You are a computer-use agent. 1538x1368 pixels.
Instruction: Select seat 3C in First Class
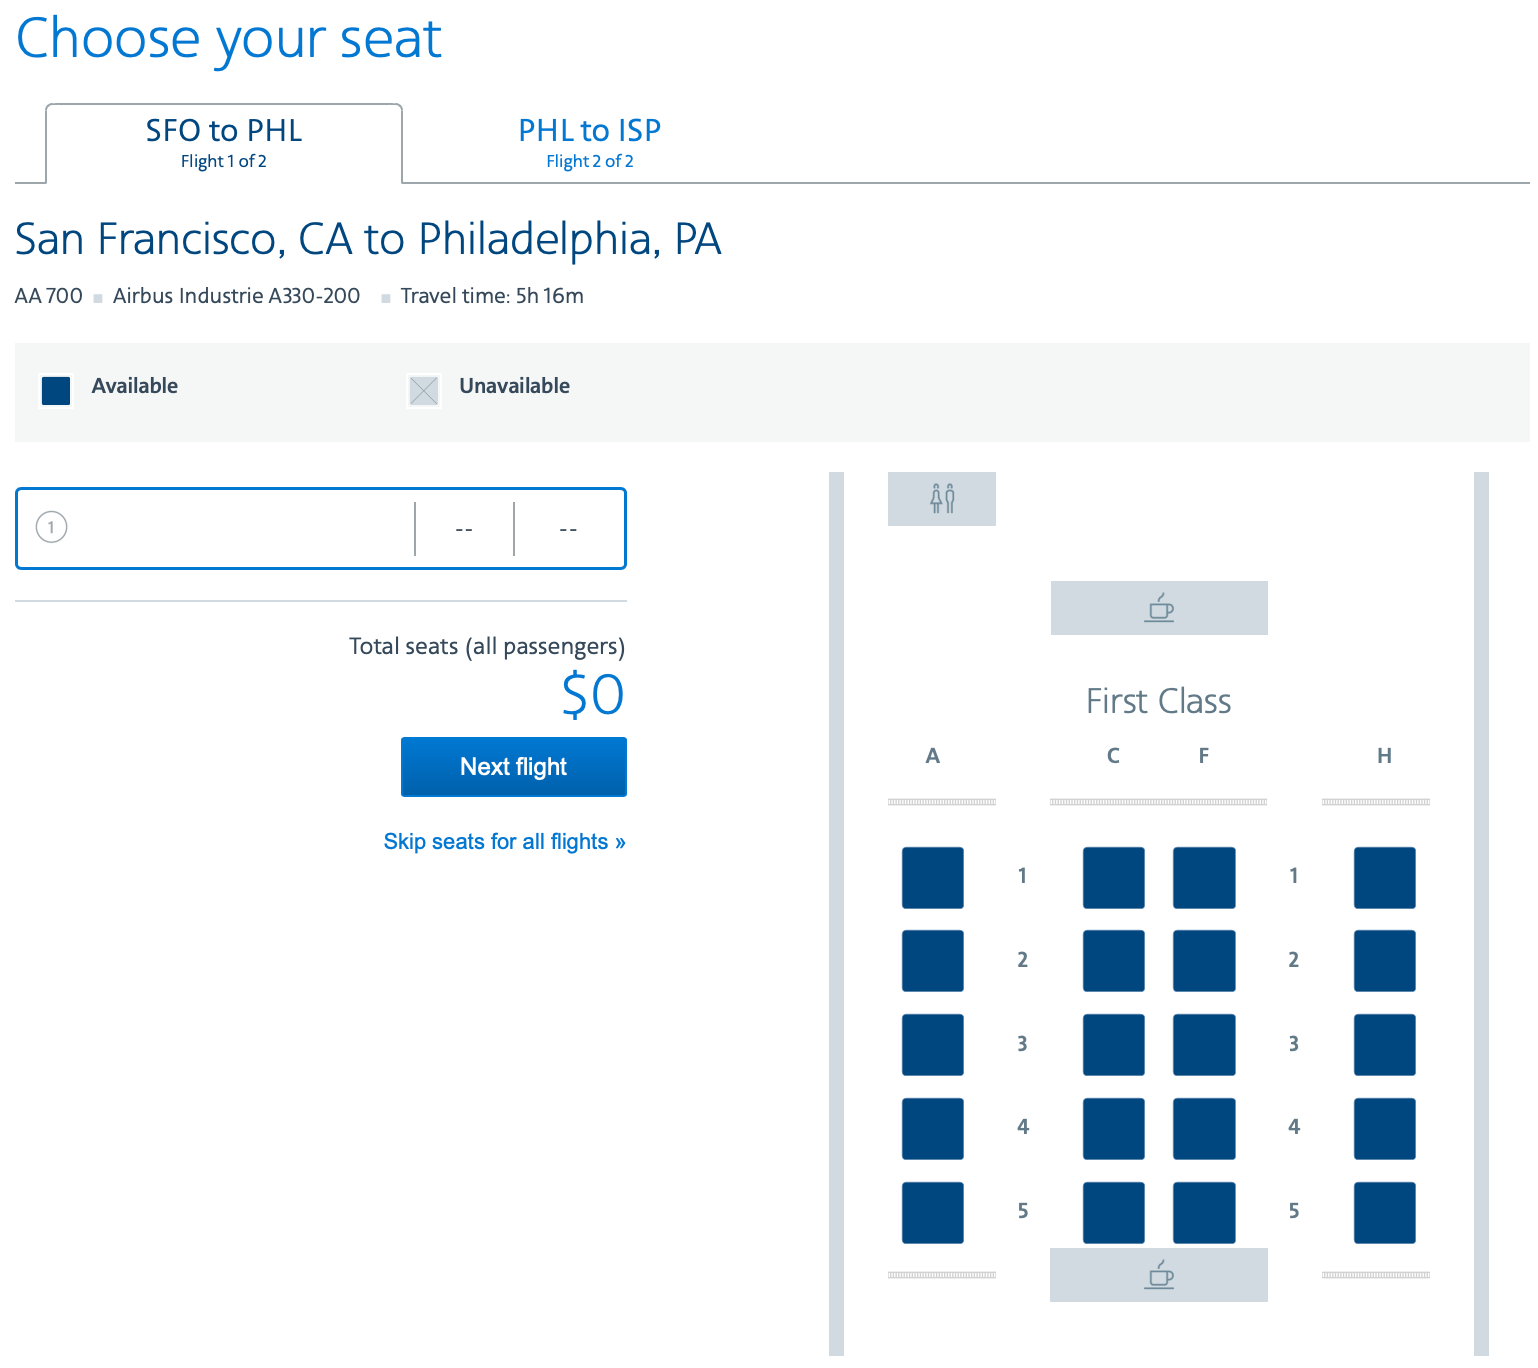(1113, 1045)
